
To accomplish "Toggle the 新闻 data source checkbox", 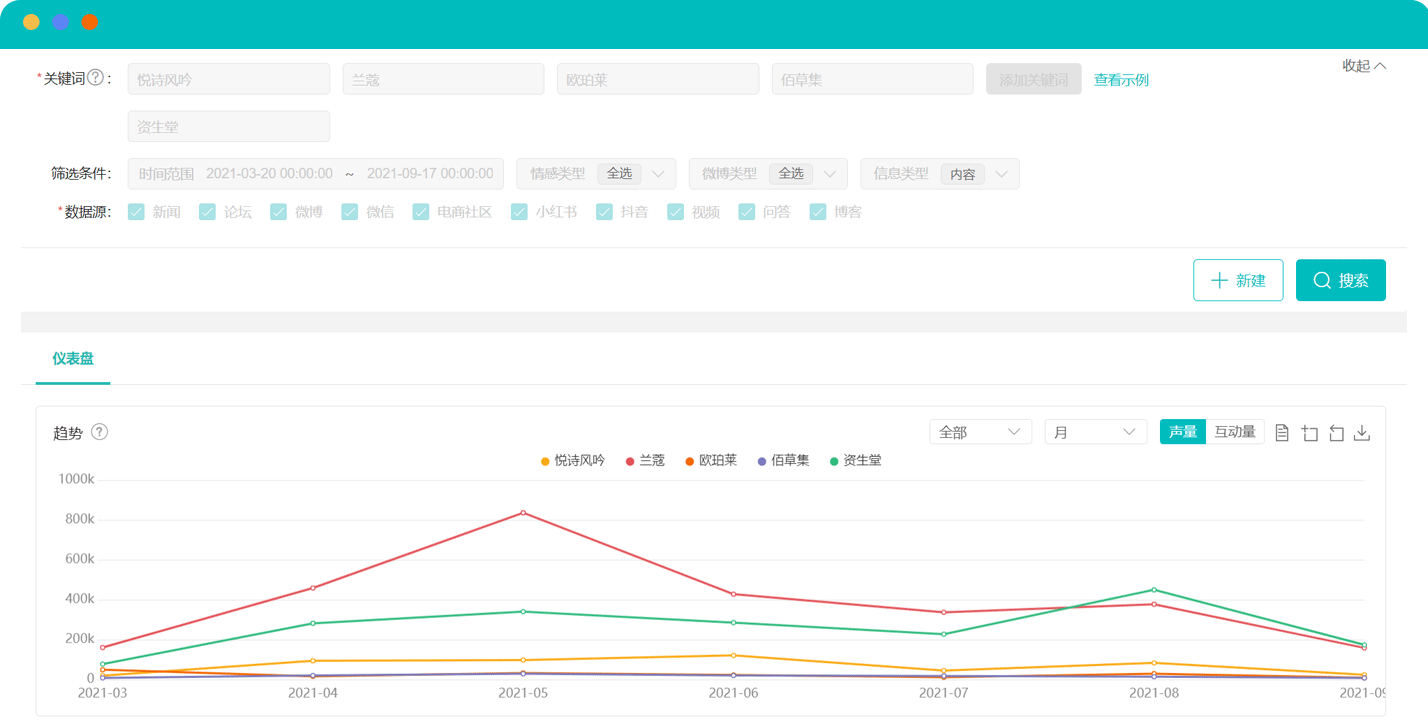I will [136, 212].
